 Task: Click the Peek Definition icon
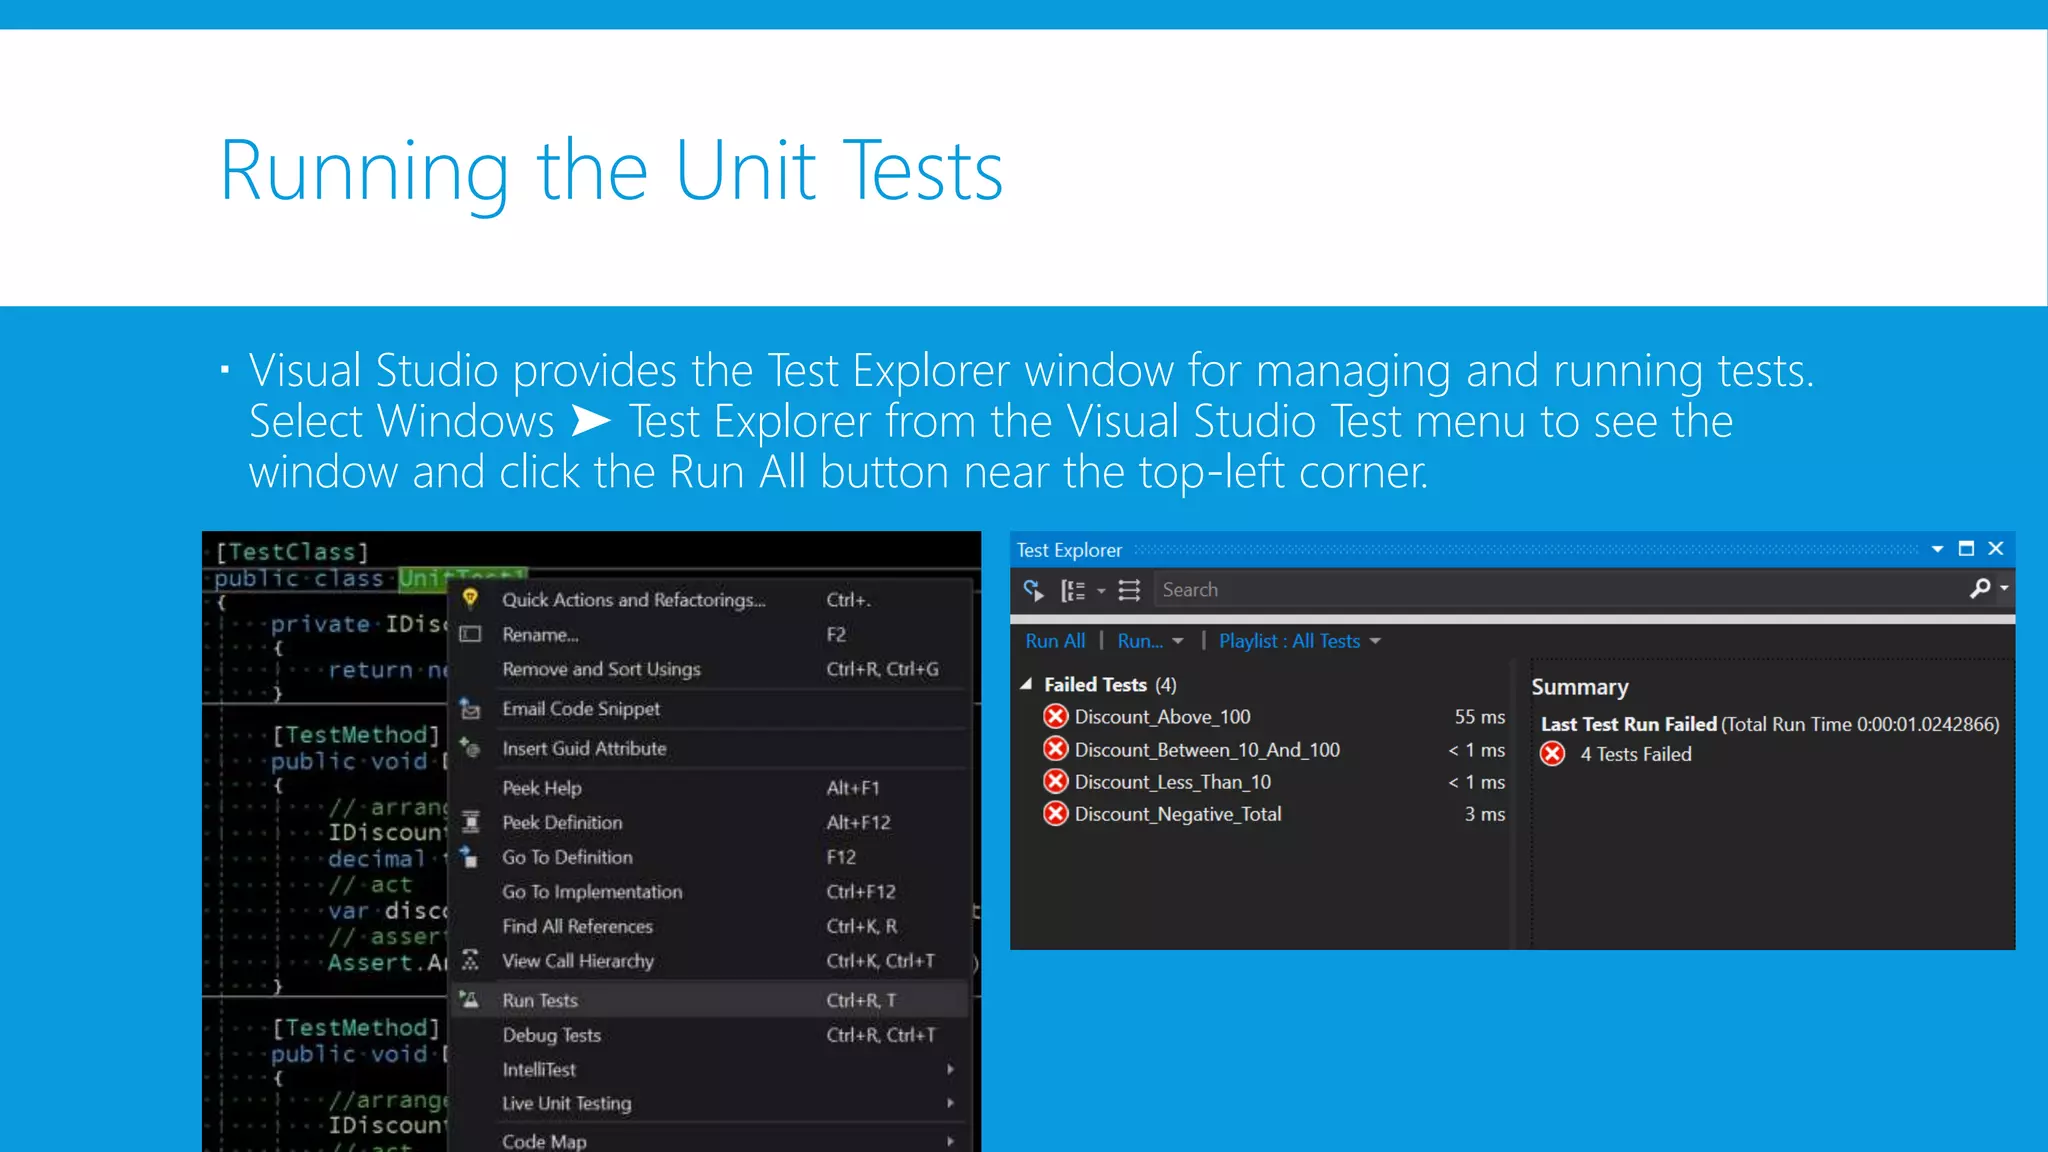click(x=470, y=822)
